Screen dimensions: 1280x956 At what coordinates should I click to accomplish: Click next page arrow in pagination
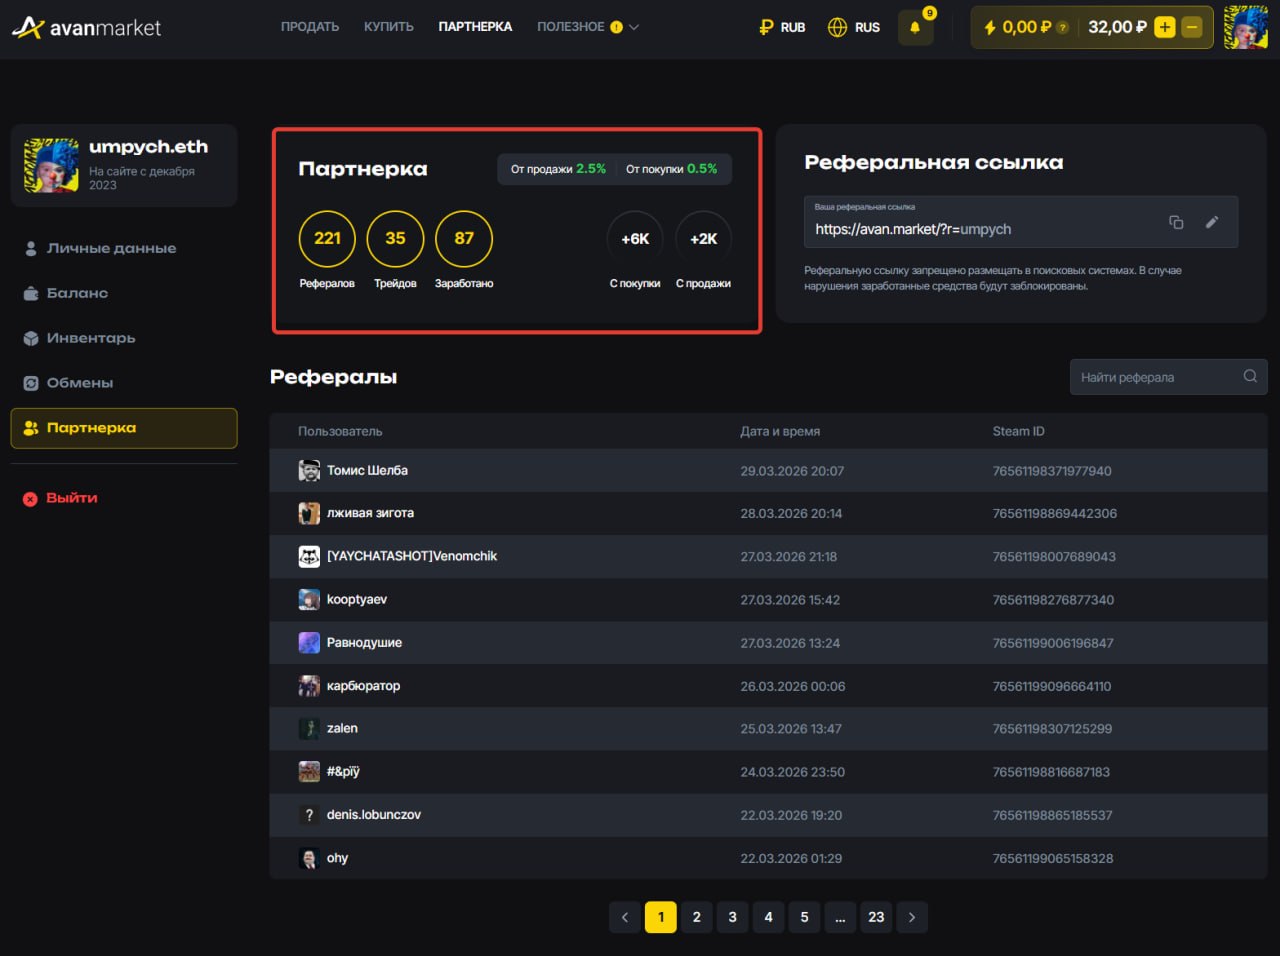tap(912, 917)
